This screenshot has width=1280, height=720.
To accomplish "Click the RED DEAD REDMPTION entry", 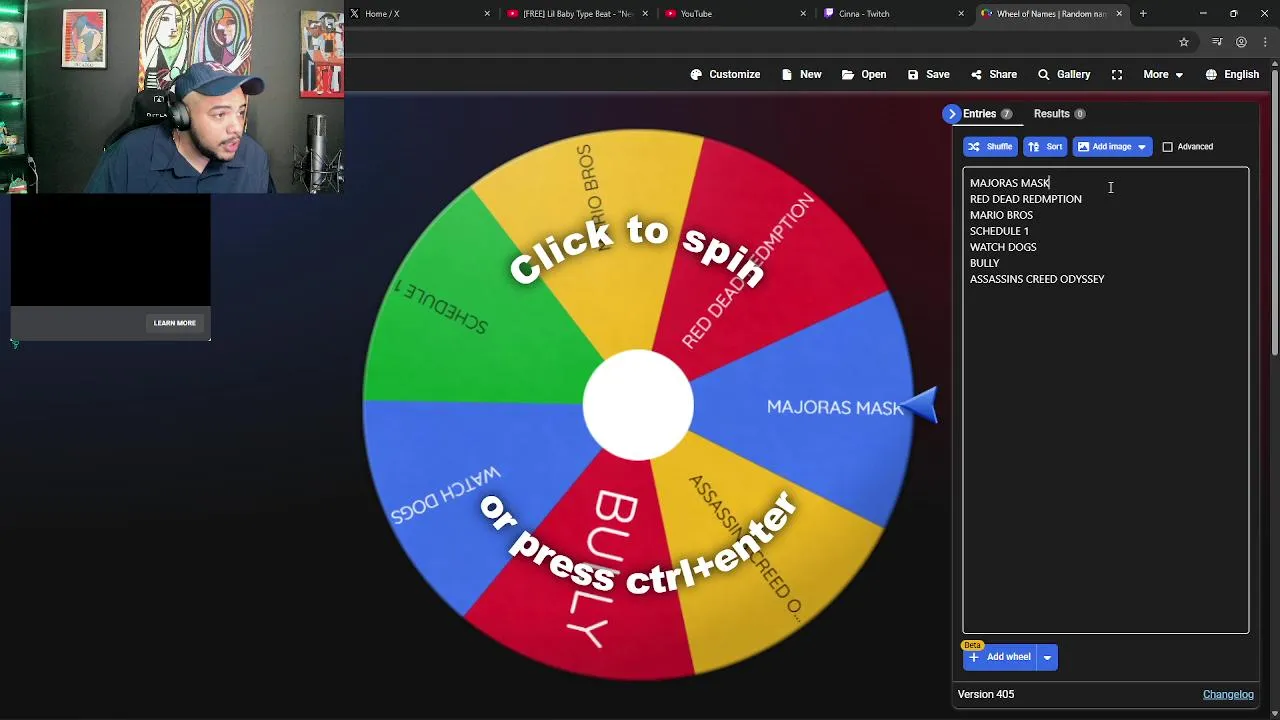I will [1025, 199].
